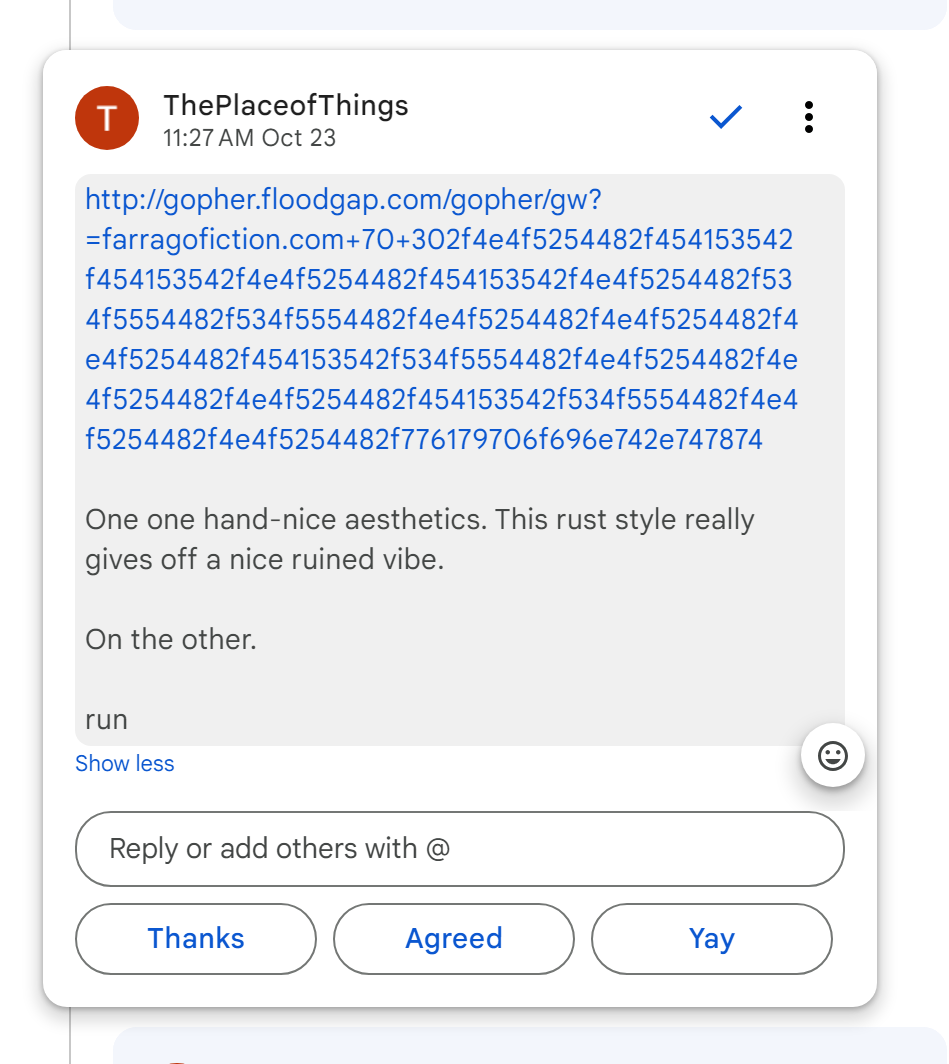Screen dimensions: 949x1064
Task: Focus the Reply or add others field
Action: click(460, 849)
